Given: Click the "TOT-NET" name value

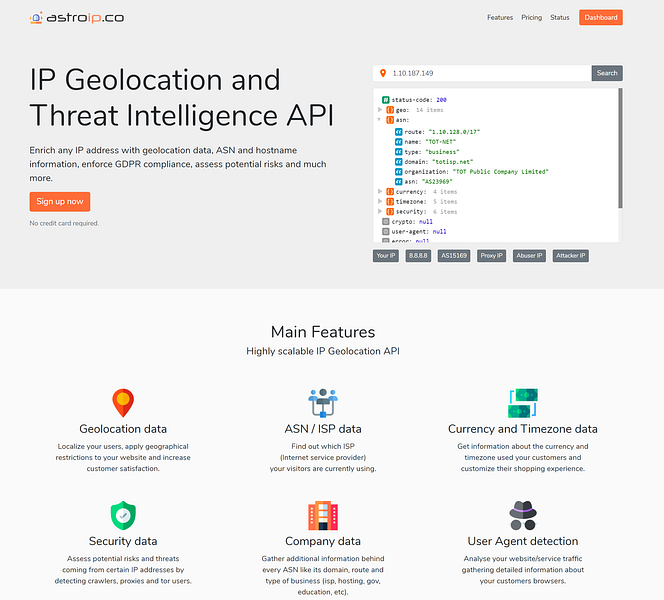Looking at the screenshot, I should 440,142.
